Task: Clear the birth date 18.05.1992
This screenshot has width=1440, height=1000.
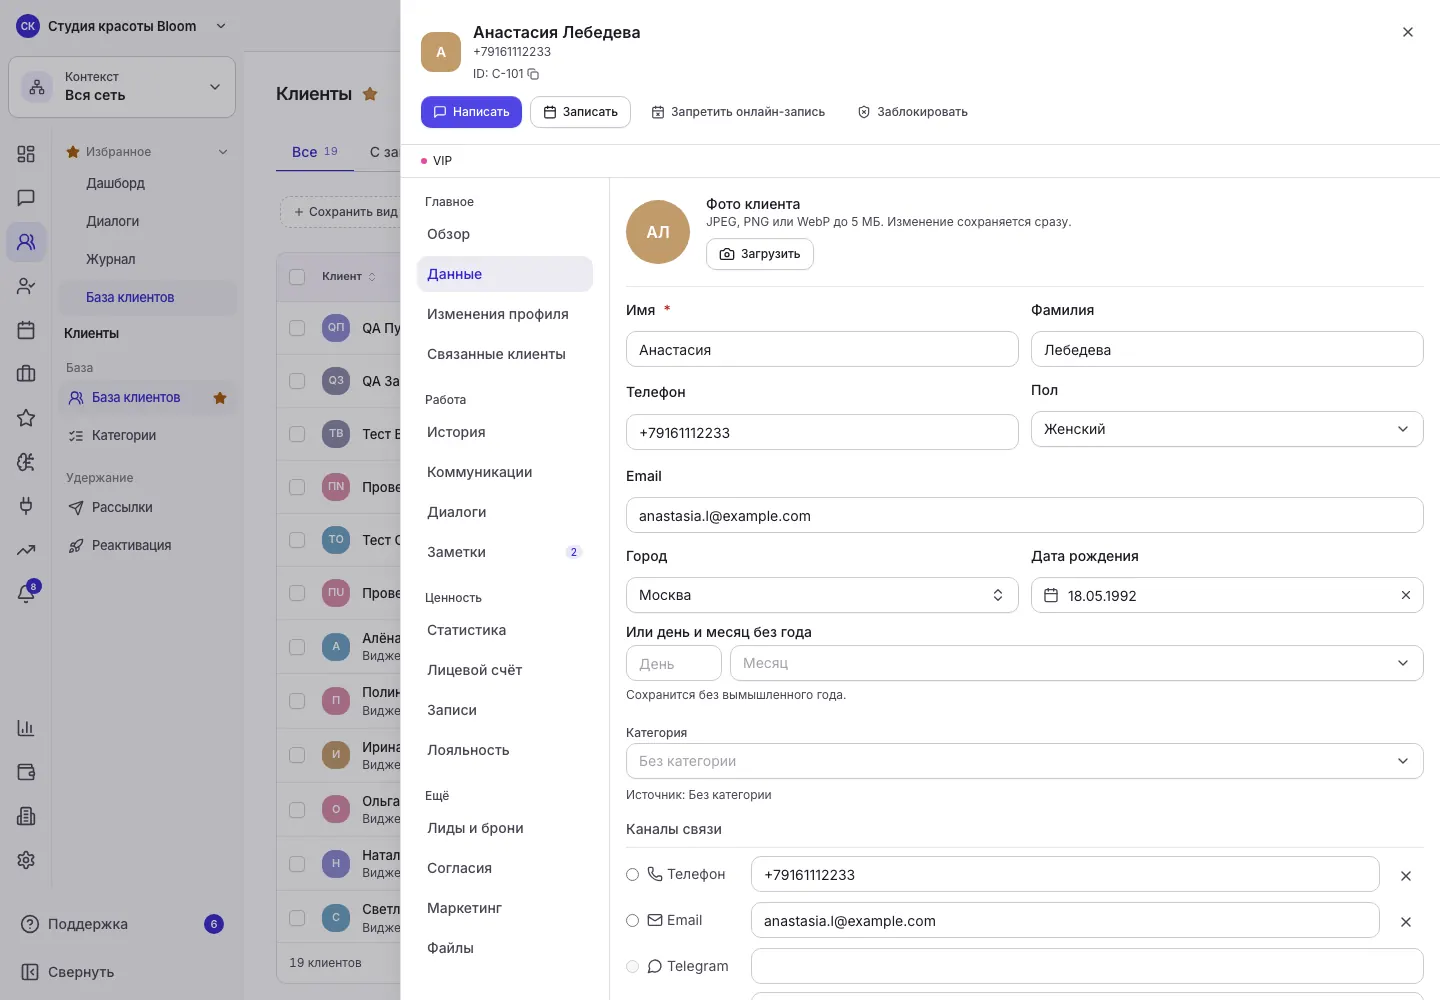Action: [1405, 595]
